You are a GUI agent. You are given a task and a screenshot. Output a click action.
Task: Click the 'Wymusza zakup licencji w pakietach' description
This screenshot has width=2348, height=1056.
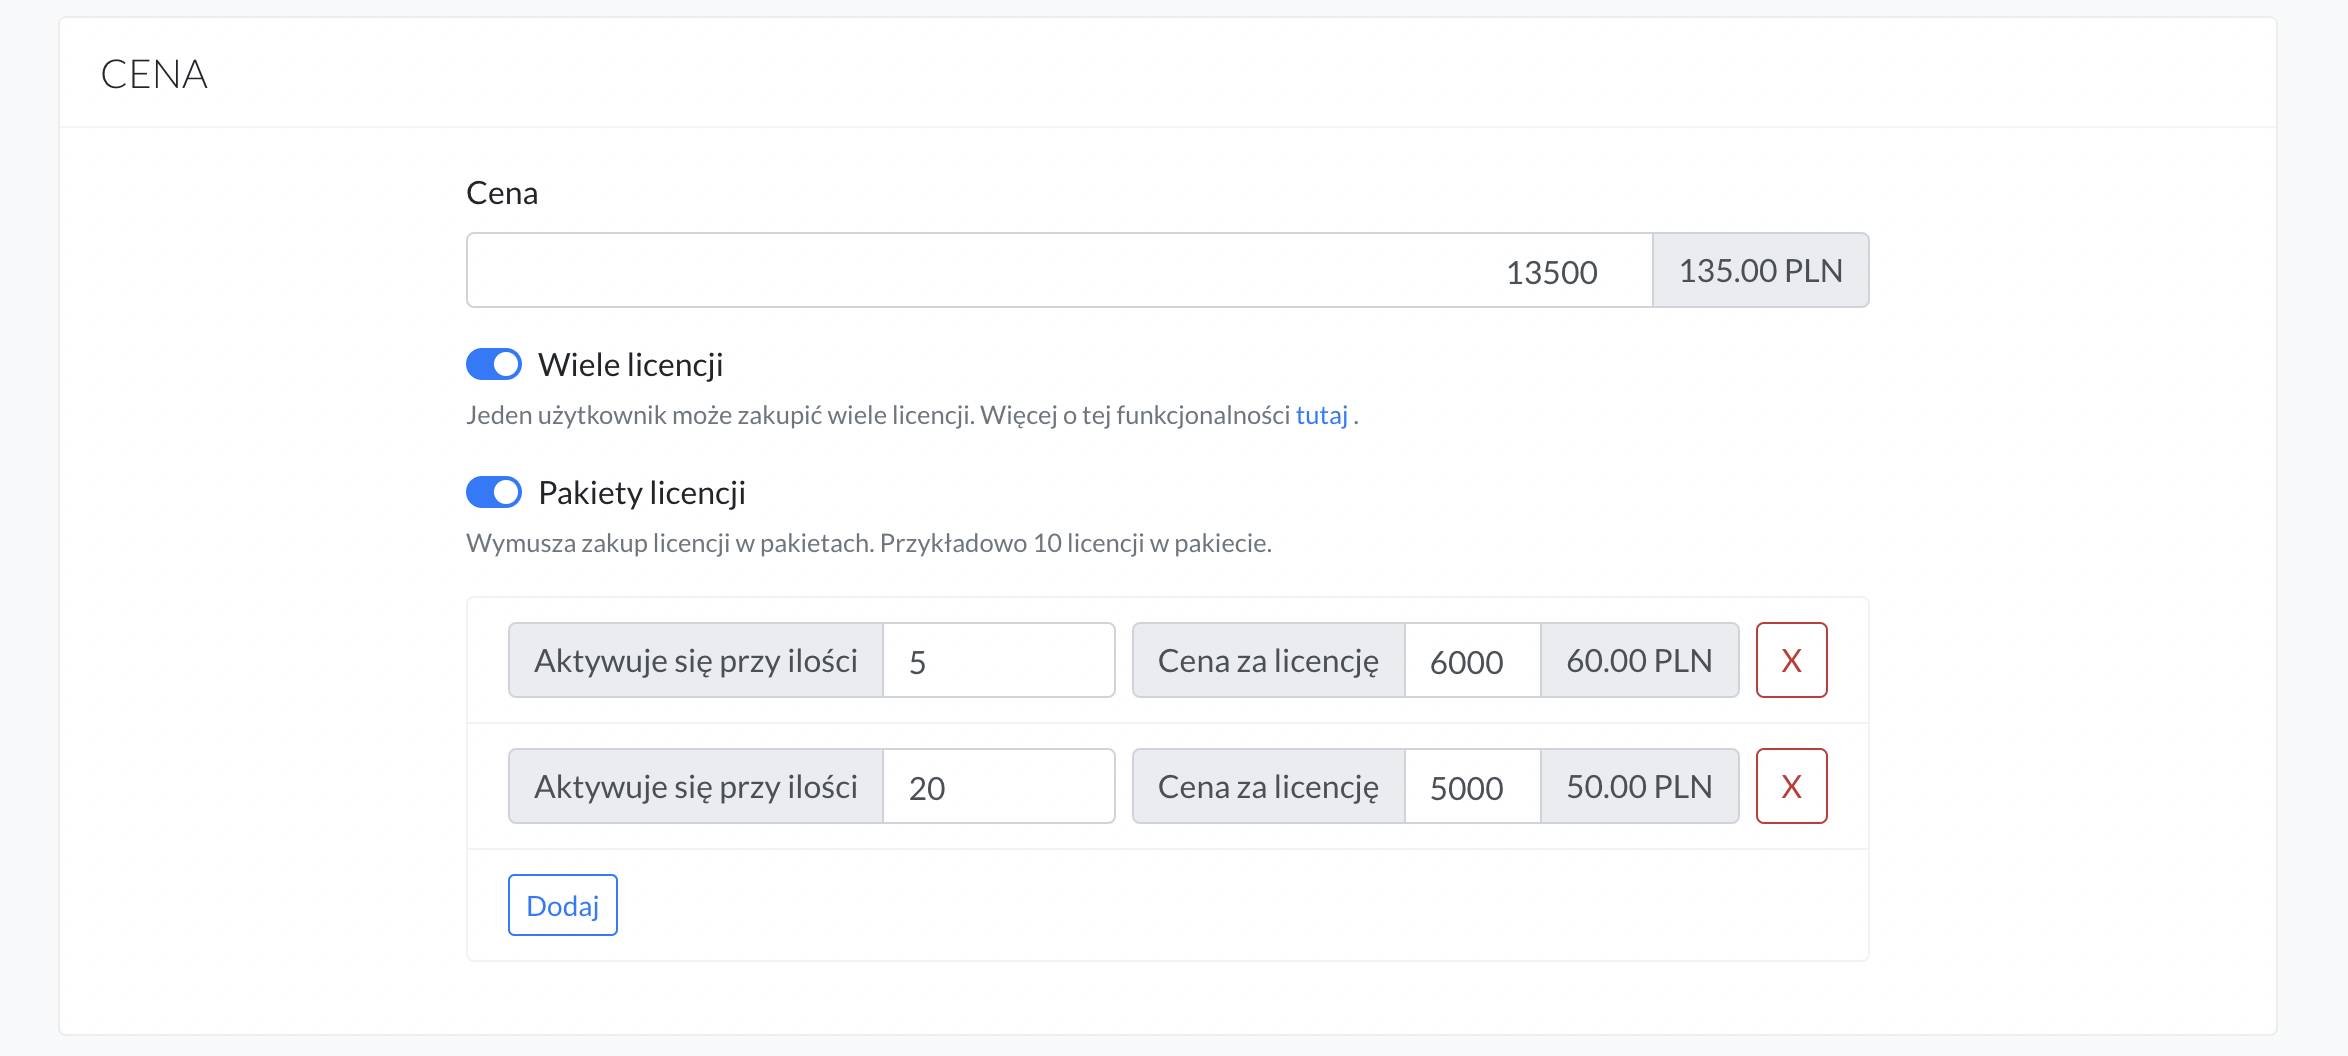pyautogui.click(x=869, y=543)
